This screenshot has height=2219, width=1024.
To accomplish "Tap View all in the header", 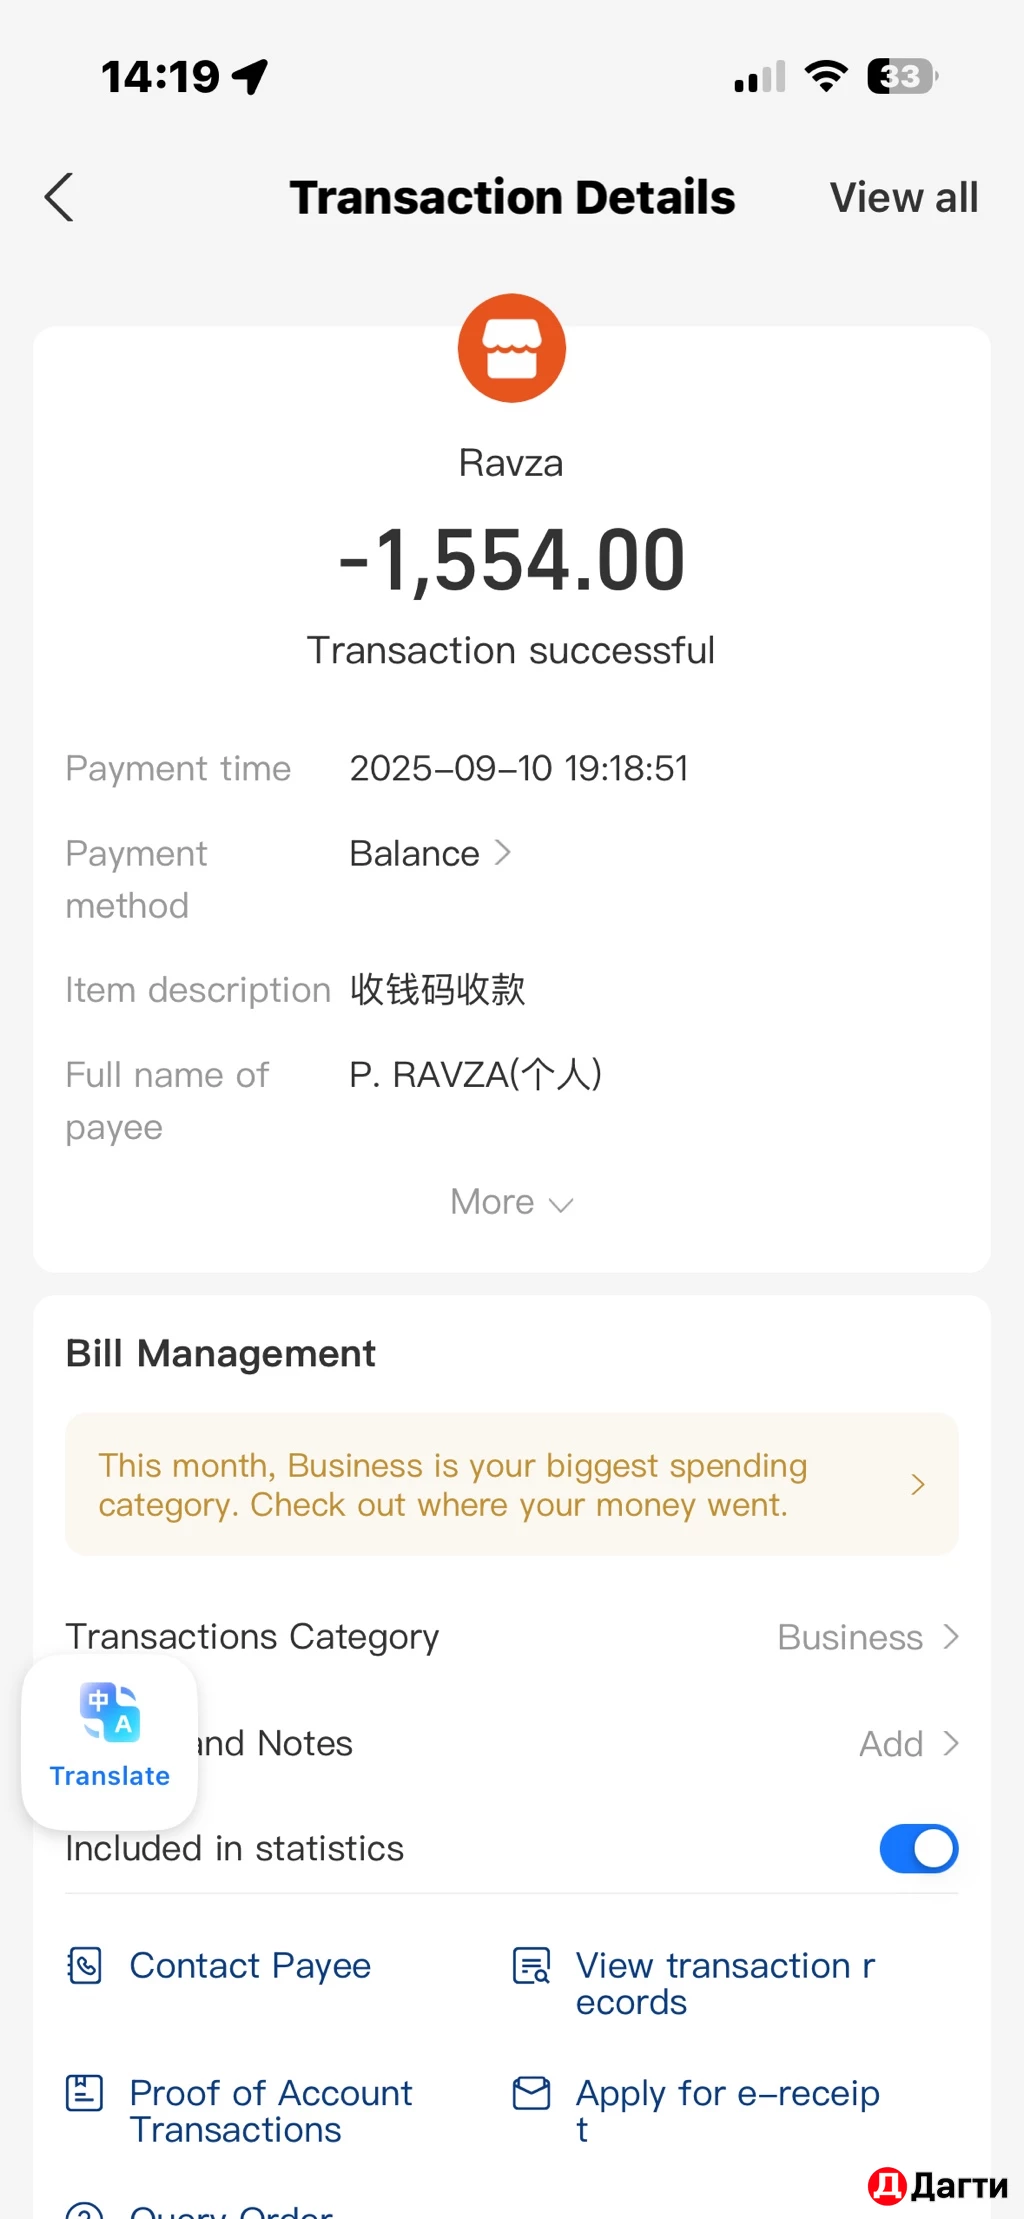I will point(904,197).
